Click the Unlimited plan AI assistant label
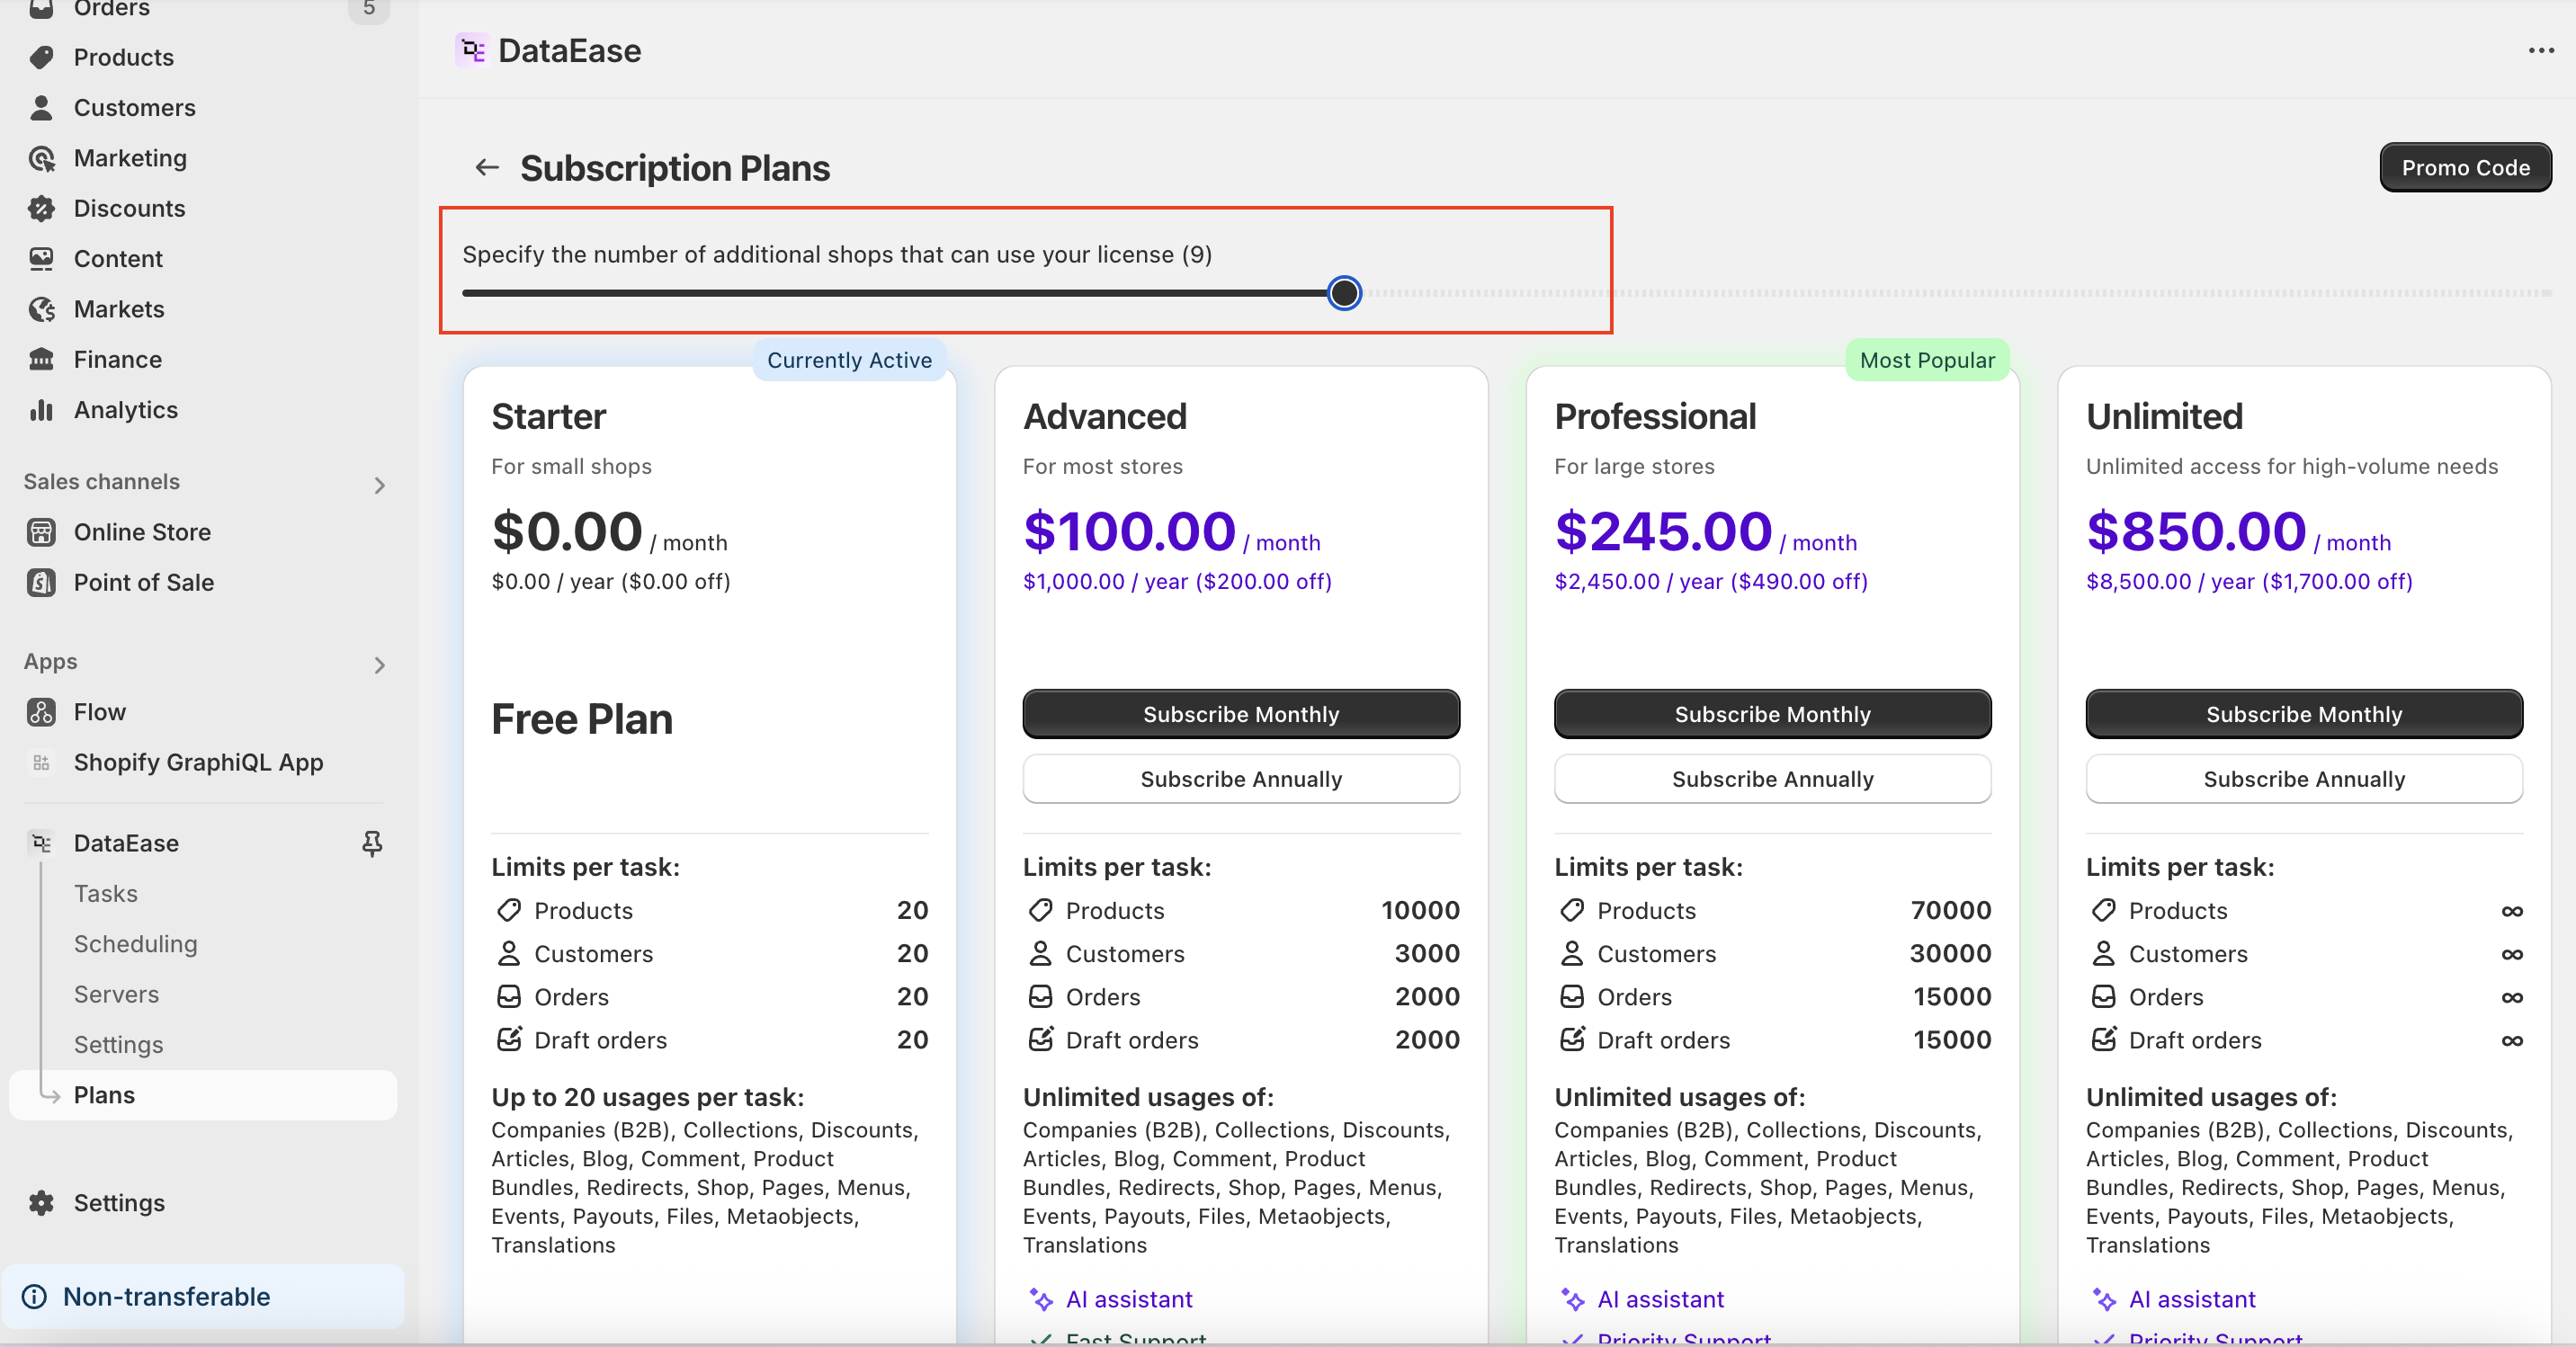Screen dimensions: 2576x1347 [2192, 1299]
